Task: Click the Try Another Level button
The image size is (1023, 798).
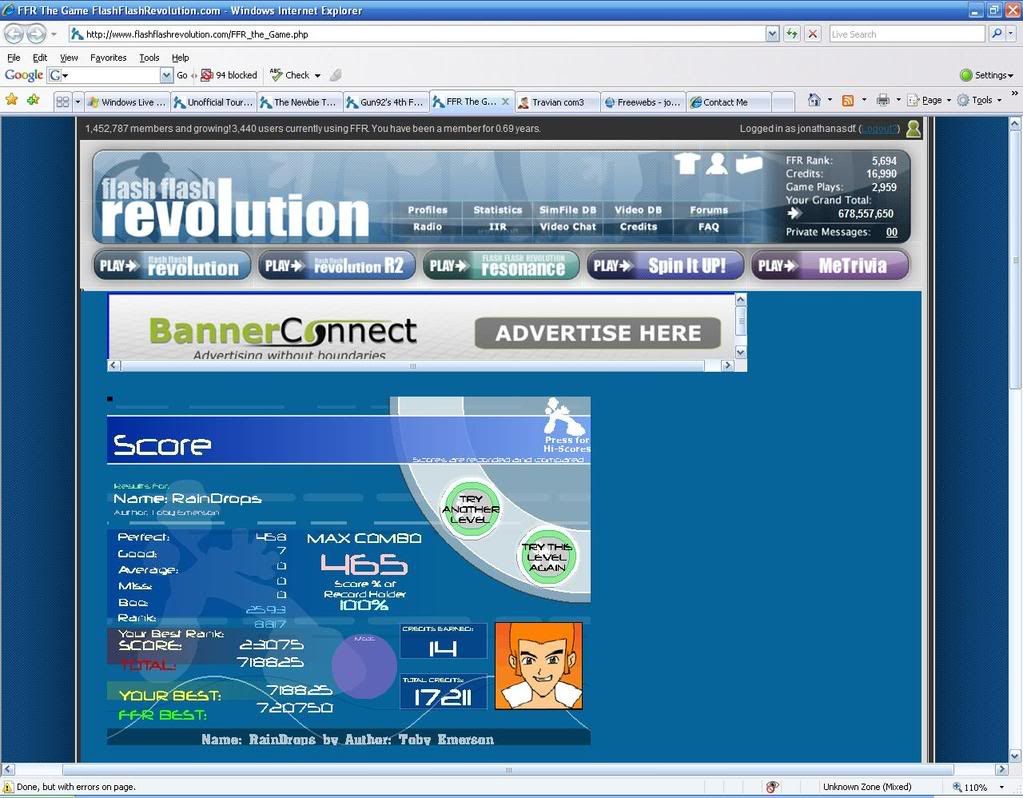Action: (470, 510)
